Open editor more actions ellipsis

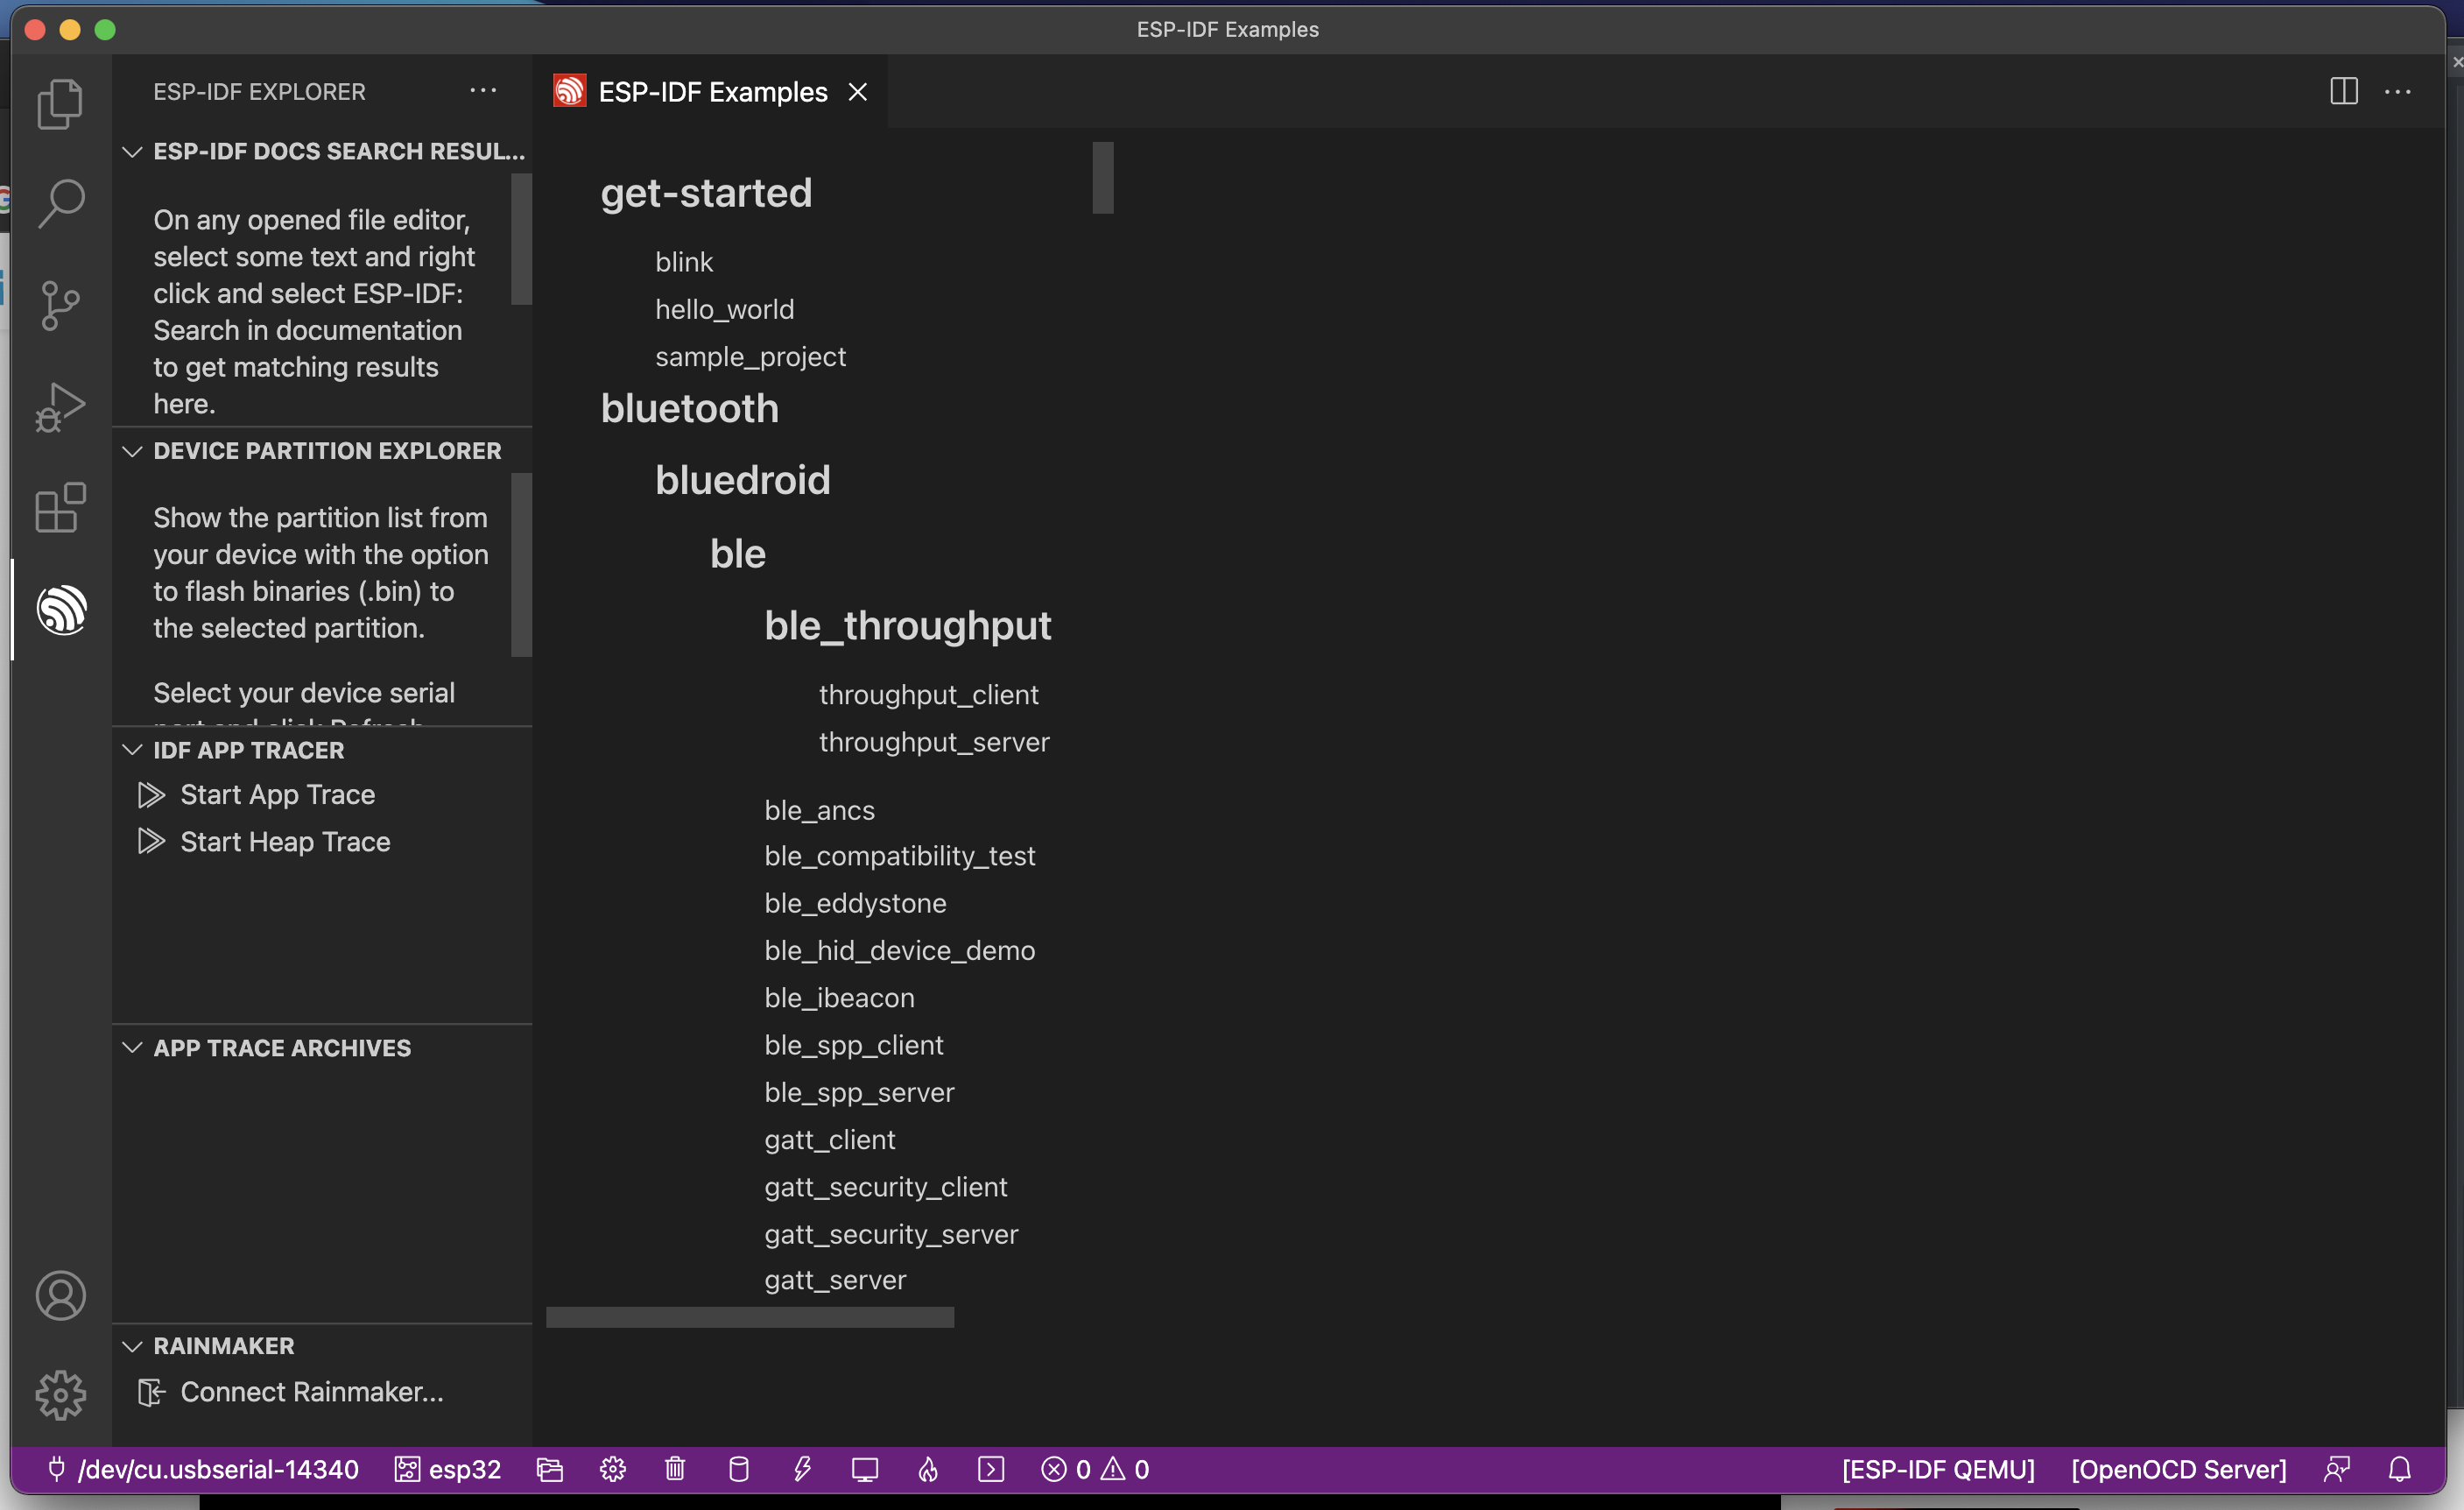[2398, 91]
